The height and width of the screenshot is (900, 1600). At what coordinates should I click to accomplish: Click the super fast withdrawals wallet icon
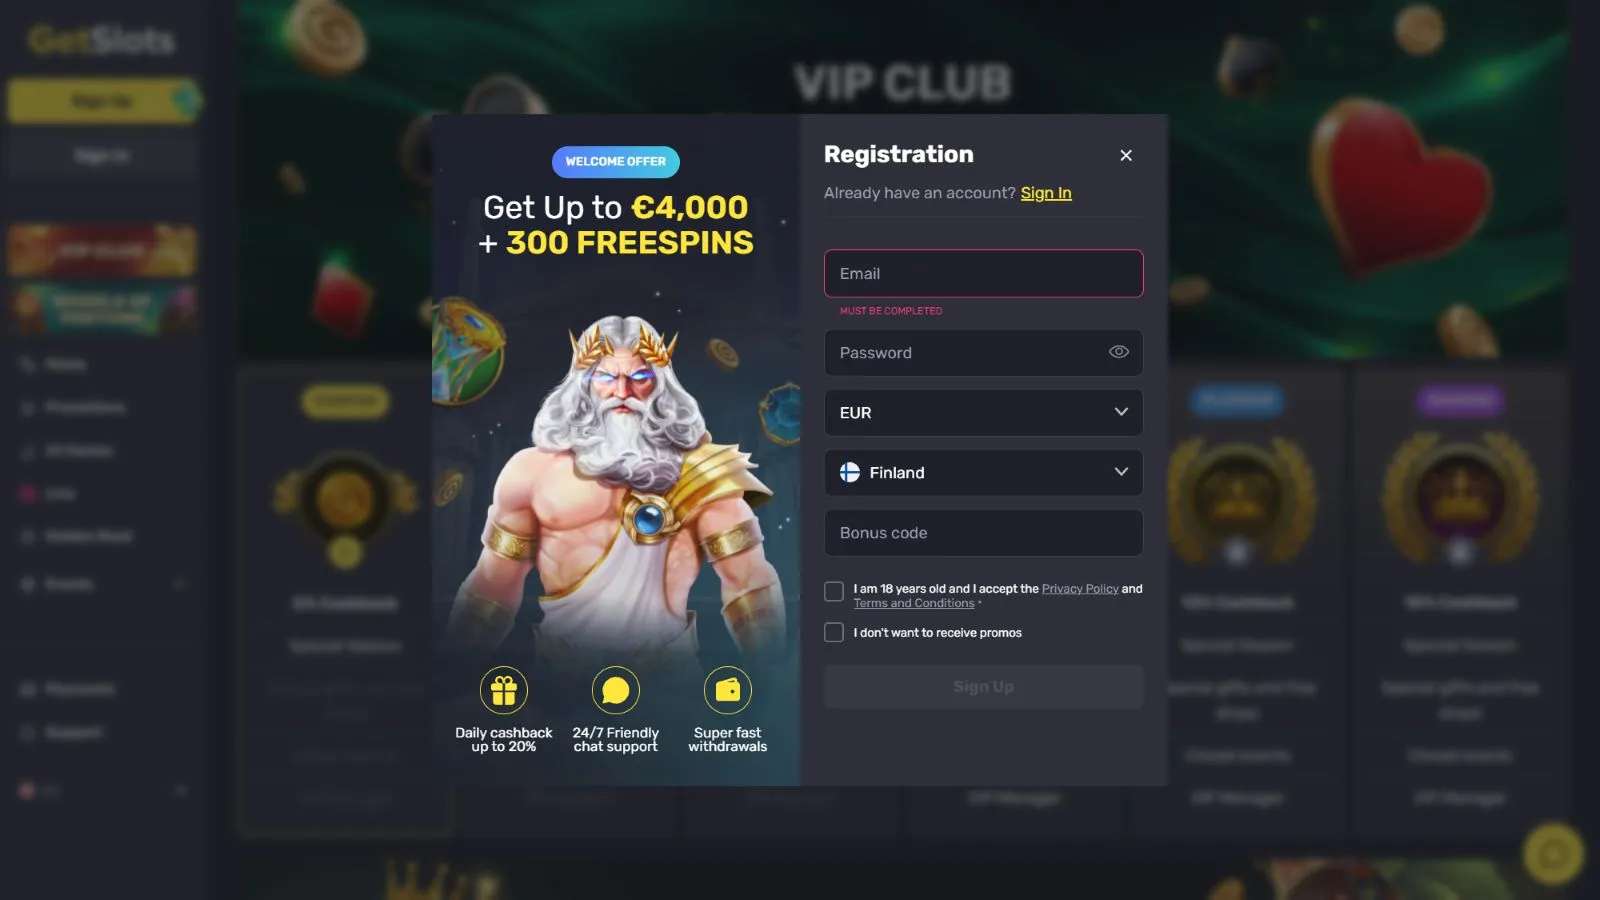[x=728, y=690]
